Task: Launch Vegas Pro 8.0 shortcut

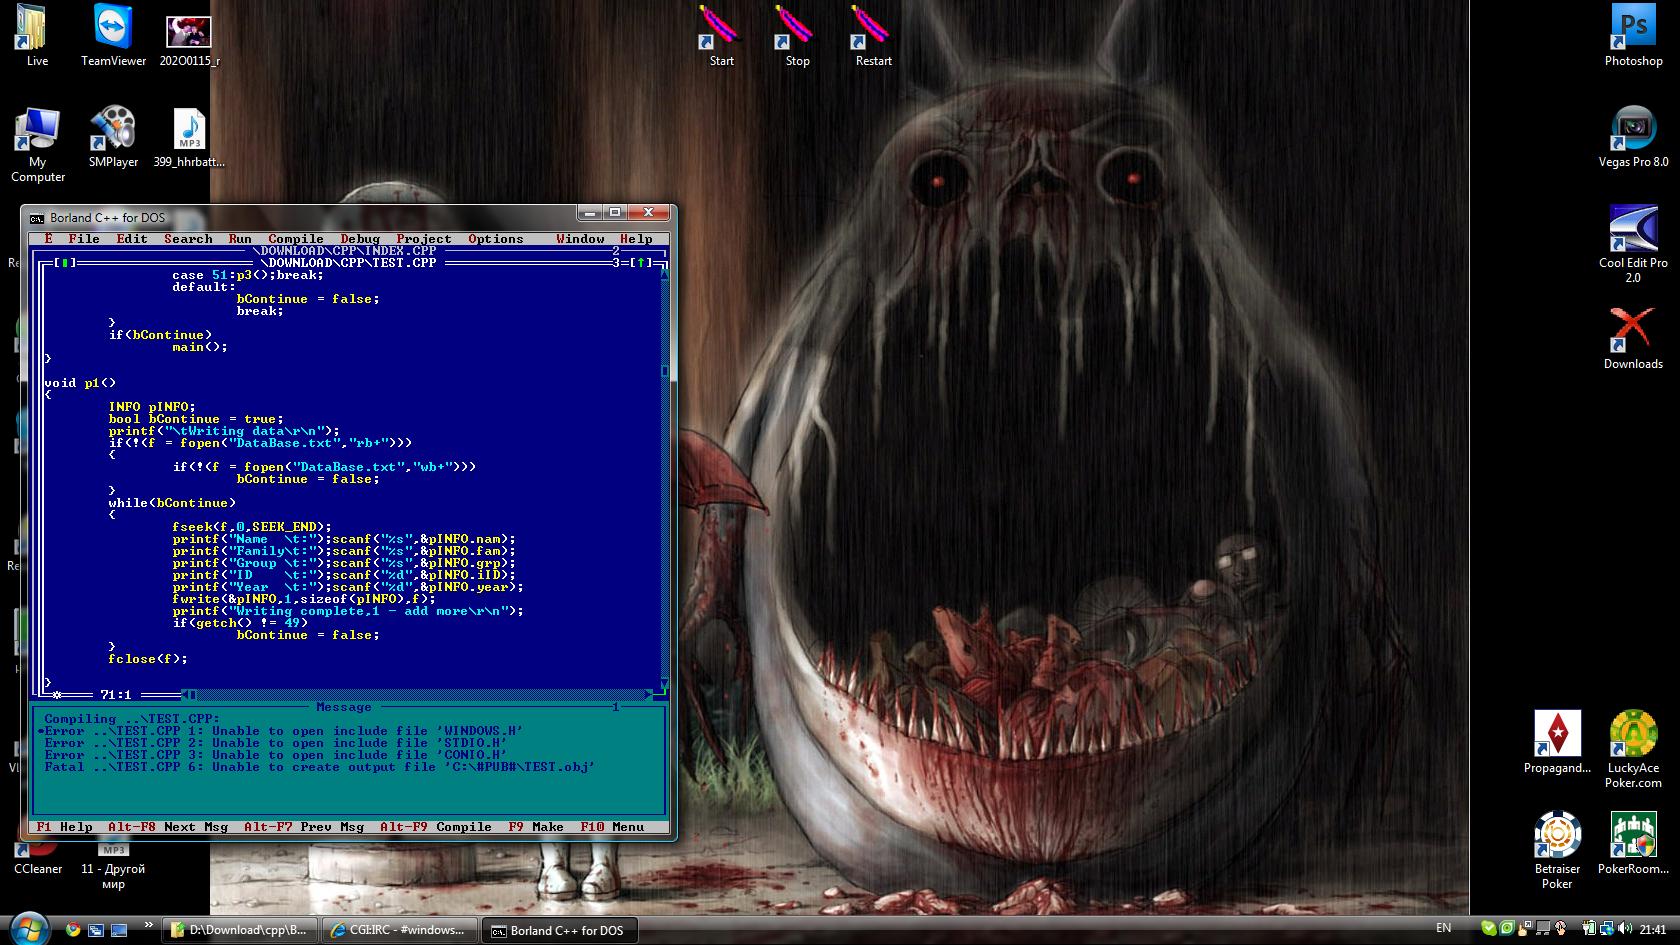Action: (x=1633, y=137)
